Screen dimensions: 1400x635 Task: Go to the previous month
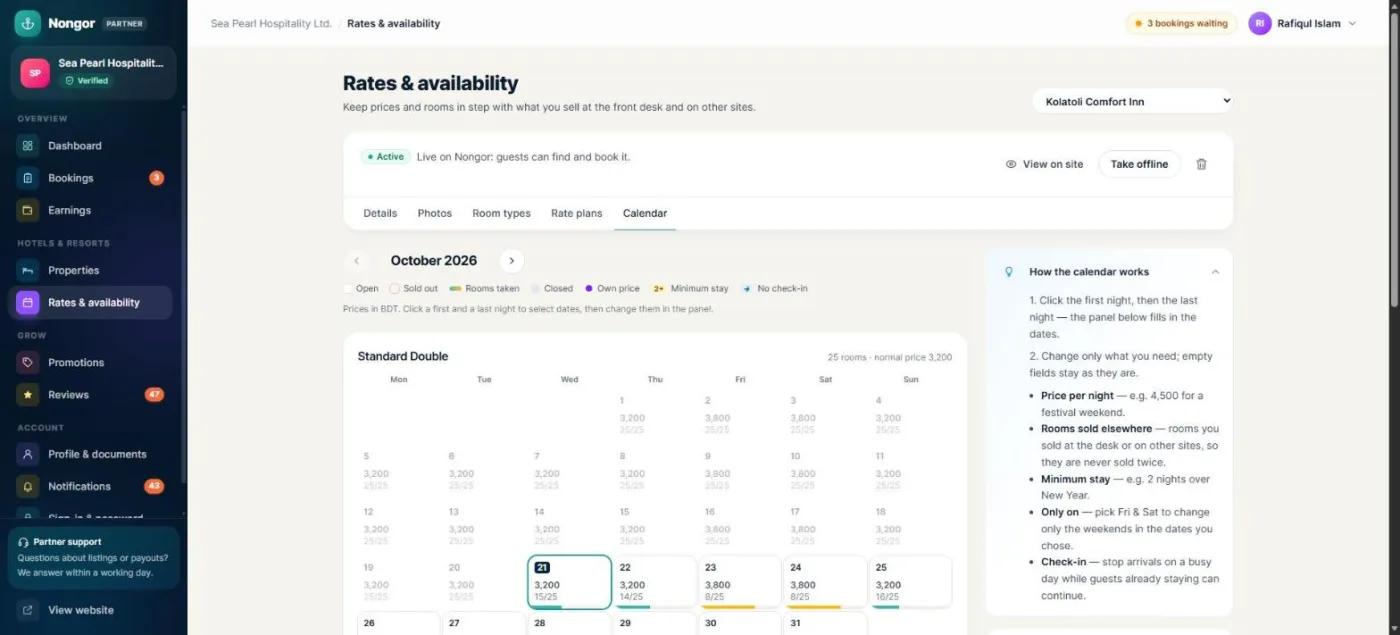coord(357,260)
